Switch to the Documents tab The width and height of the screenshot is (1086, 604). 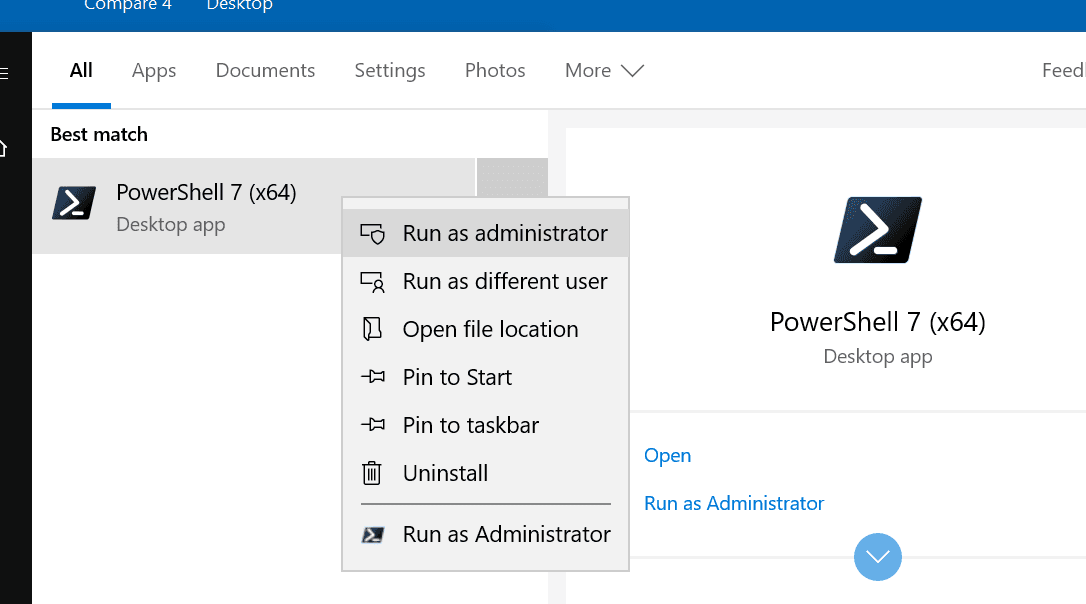[x=265, y=71]
